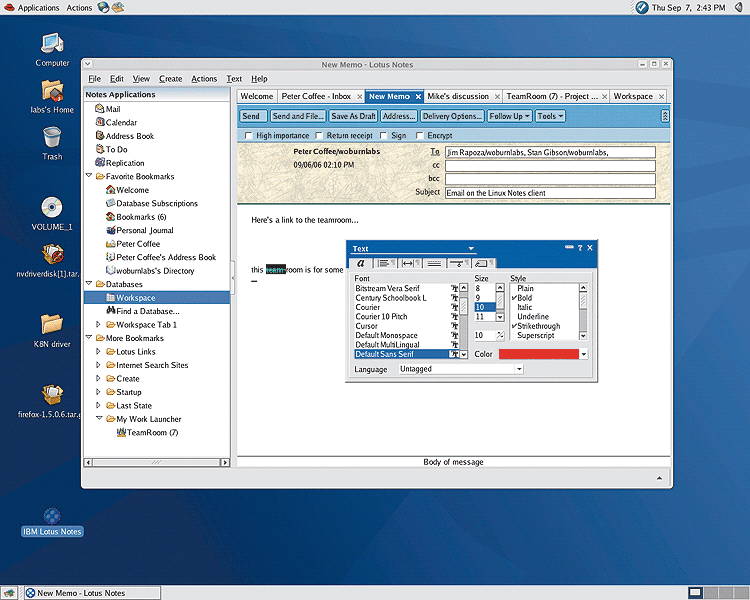Screen dimensions: 750x600
Task: Click the Send and File button
Action: pyautogui.click(x=298, y=116)
